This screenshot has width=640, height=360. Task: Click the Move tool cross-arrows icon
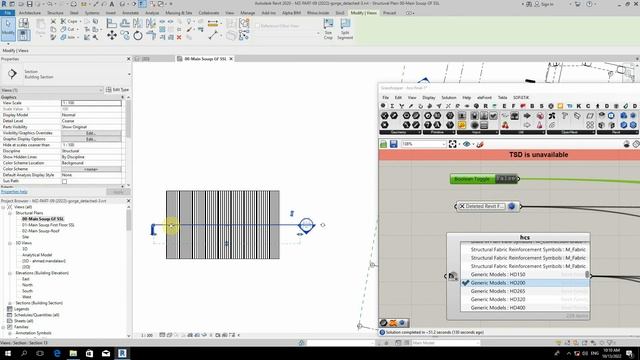coord(111,36)
